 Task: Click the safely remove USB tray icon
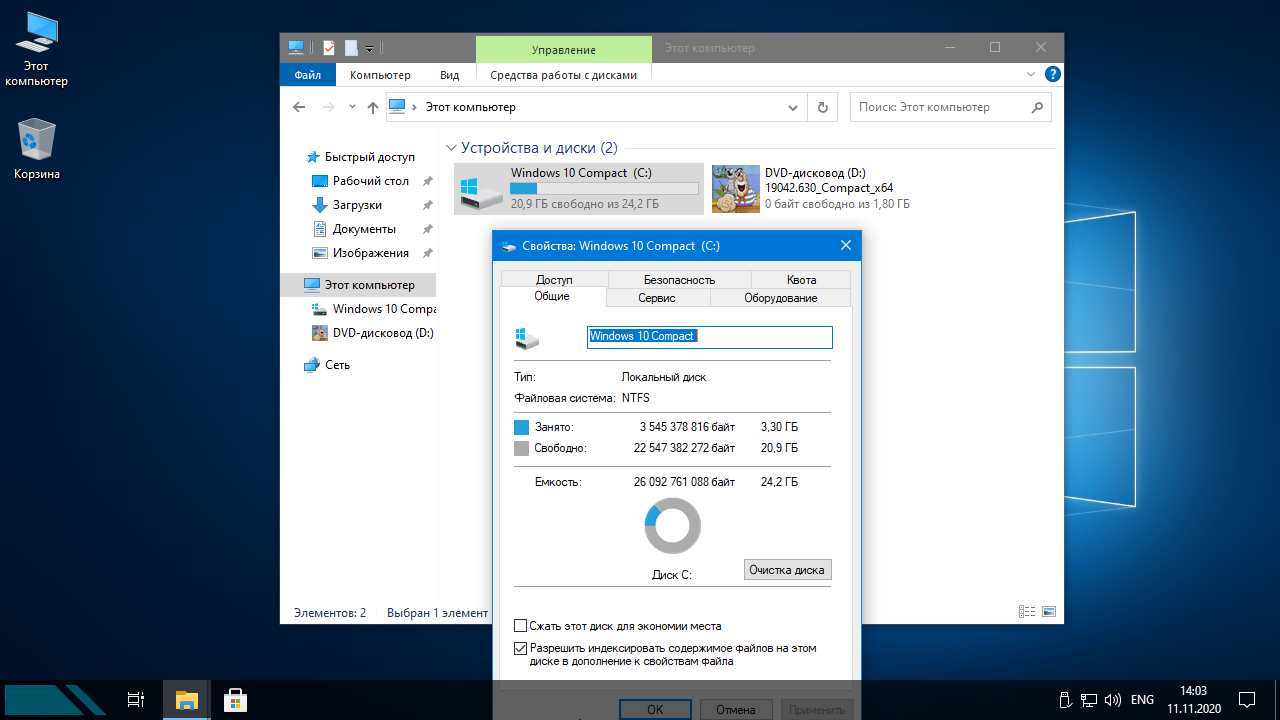click(x=1066, y=700)
